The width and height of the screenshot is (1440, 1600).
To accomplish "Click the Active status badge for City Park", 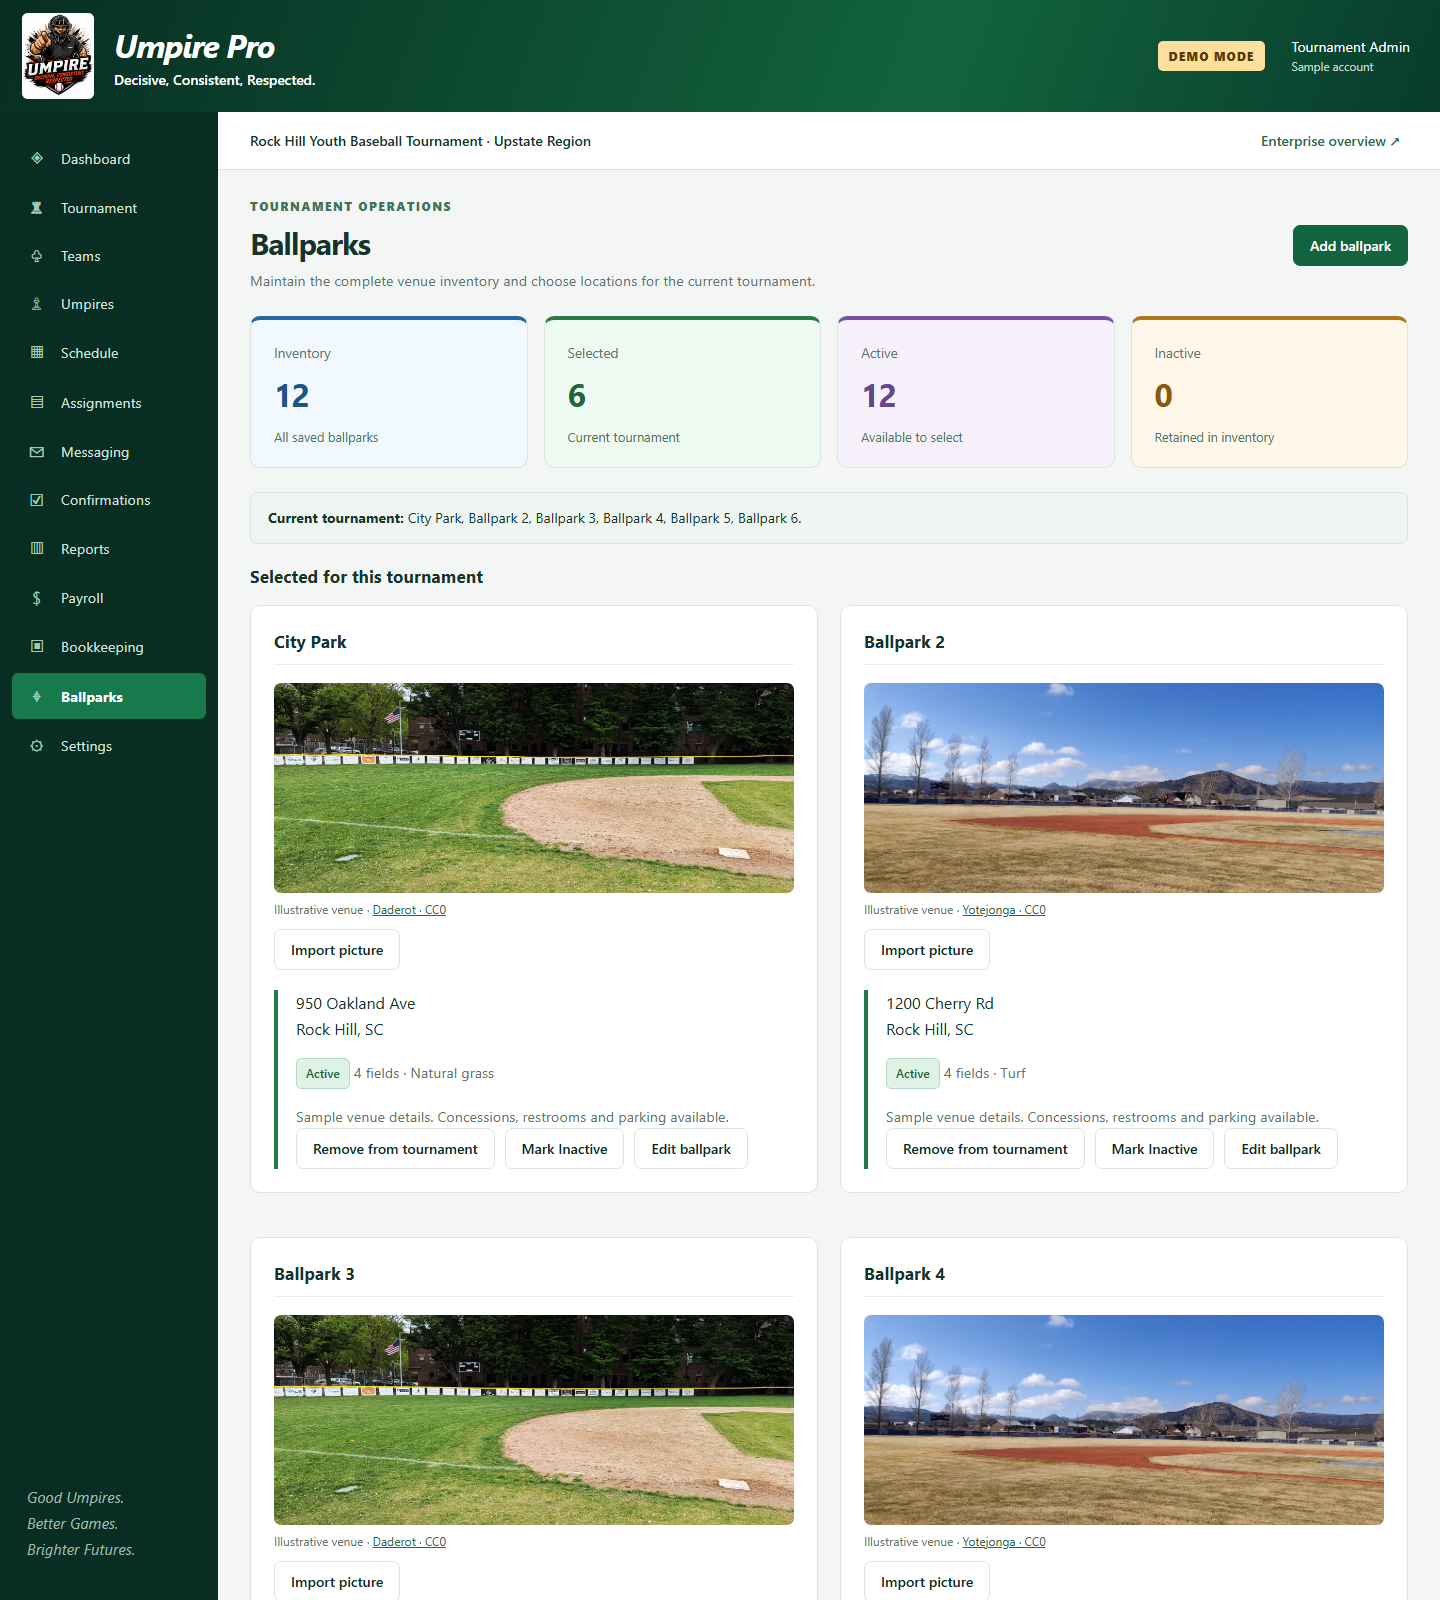I will point(323,1073).
